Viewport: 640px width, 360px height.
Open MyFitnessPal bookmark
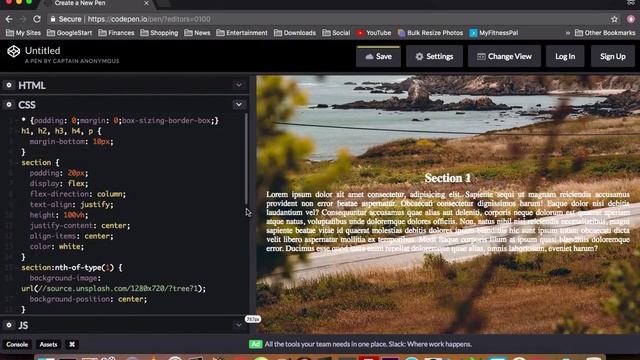click(493, 33)
